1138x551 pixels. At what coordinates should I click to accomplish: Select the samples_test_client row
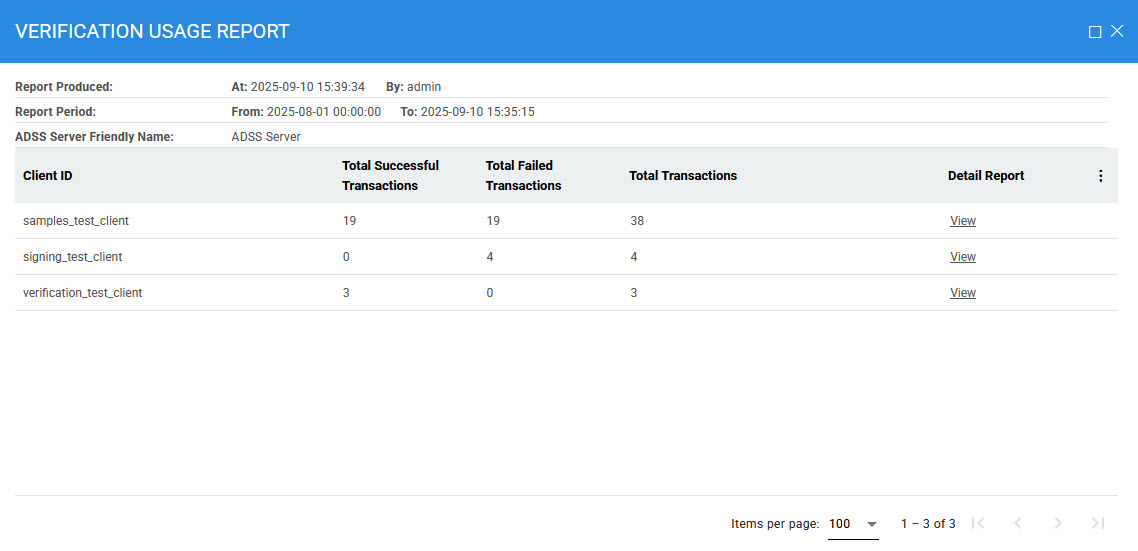76,221
